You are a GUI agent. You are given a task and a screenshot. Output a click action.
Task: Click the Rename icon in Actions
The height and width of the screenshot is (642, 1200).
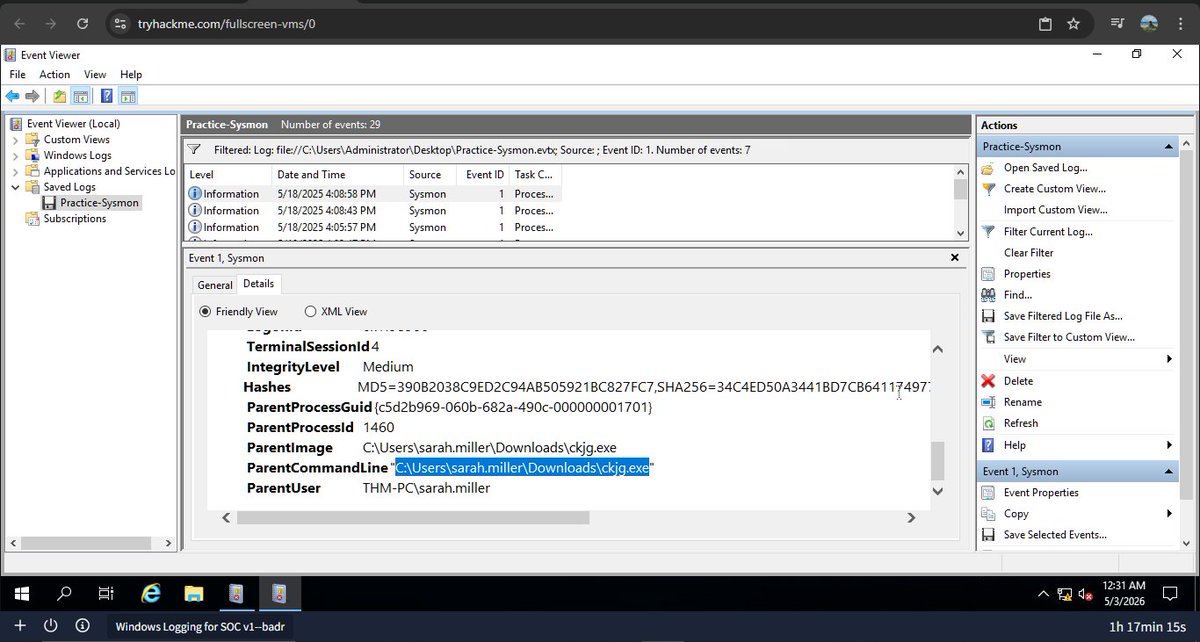coord(988,402)
